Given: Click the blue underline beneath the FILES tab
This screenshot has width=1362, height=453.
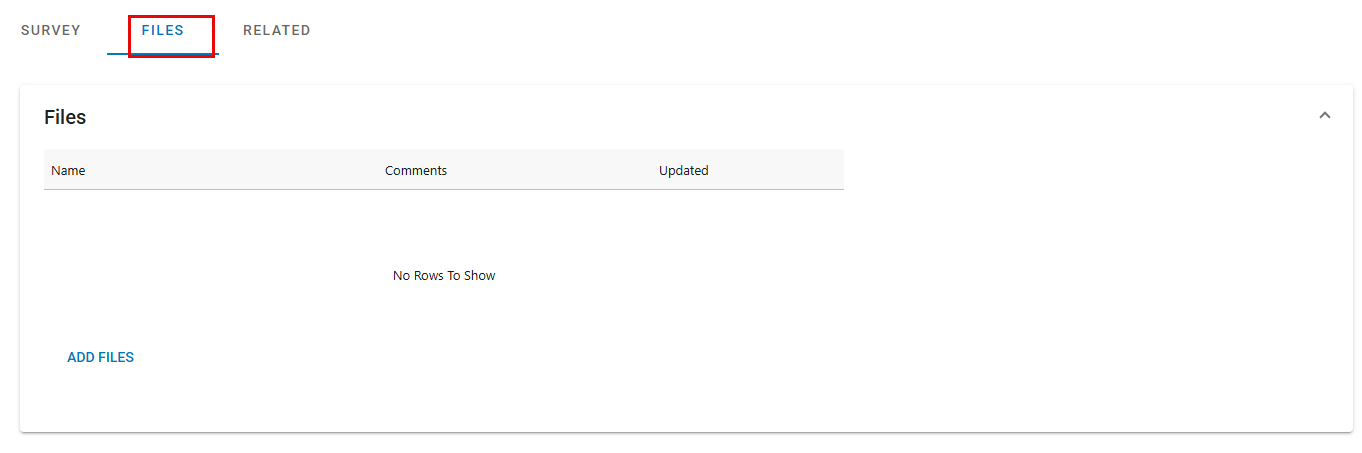Looking at the screenshot, I should [x=163, y=54].
